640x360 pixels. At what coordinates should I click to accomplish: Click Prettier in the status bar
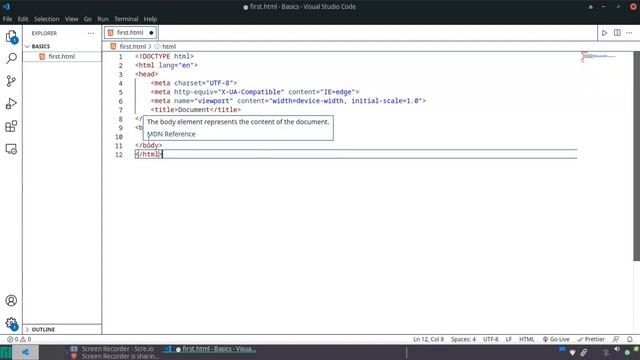pos(591,339)
